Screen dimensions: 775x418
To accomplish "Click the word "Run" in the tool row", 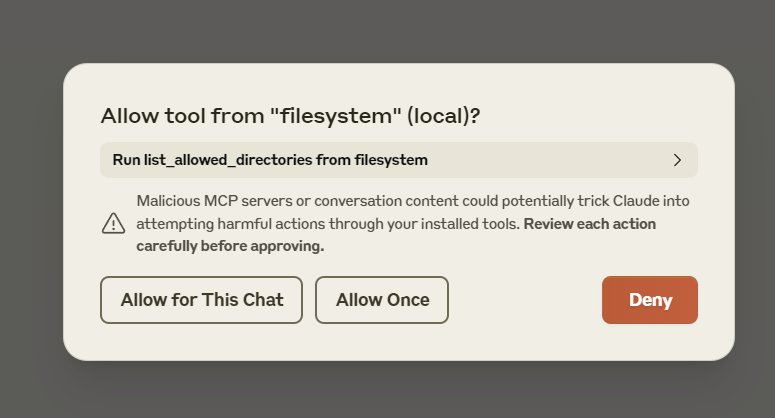I will 126,160.
